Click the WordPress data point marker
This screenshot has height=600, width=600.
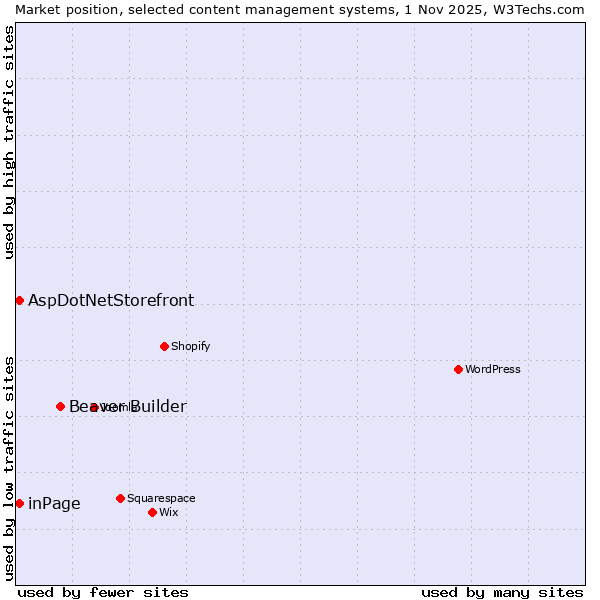click(458, 369)
